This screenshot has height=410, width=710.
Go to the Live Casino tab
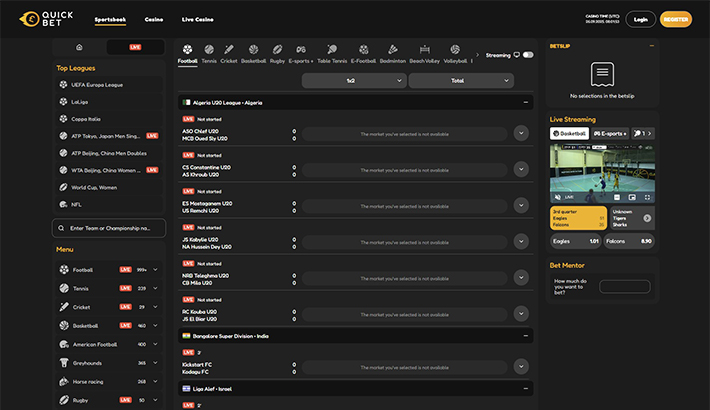point(201,19)
